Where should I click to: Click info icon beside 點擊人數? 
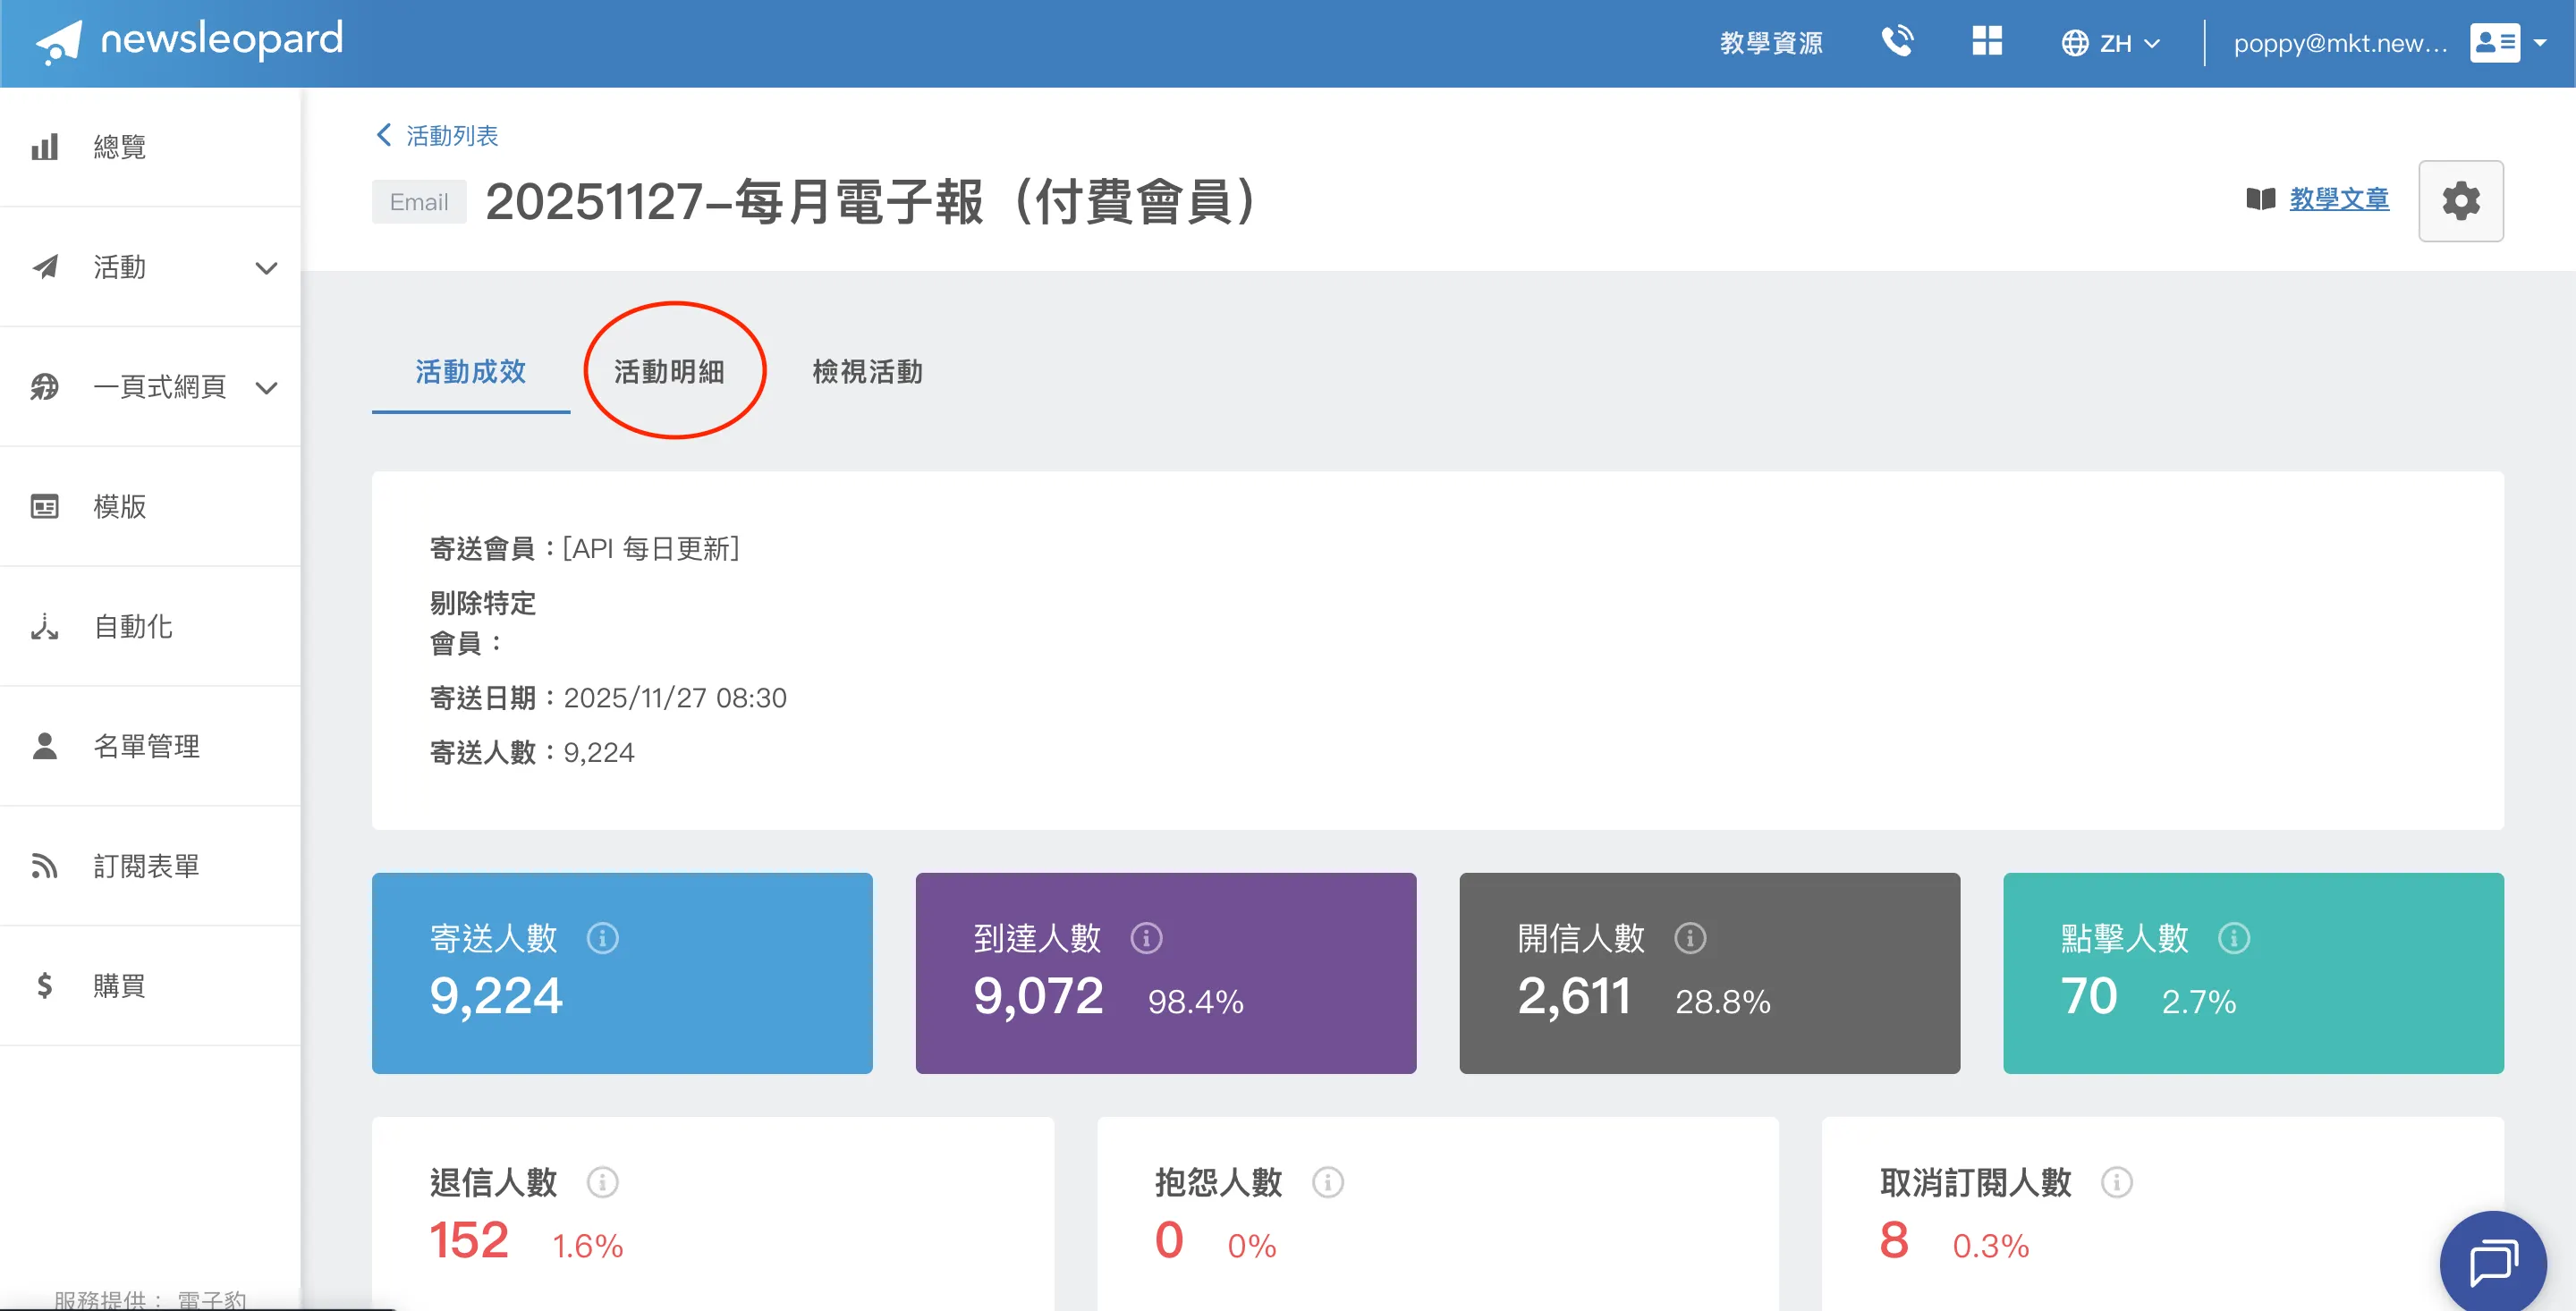tap(2233, 938)
